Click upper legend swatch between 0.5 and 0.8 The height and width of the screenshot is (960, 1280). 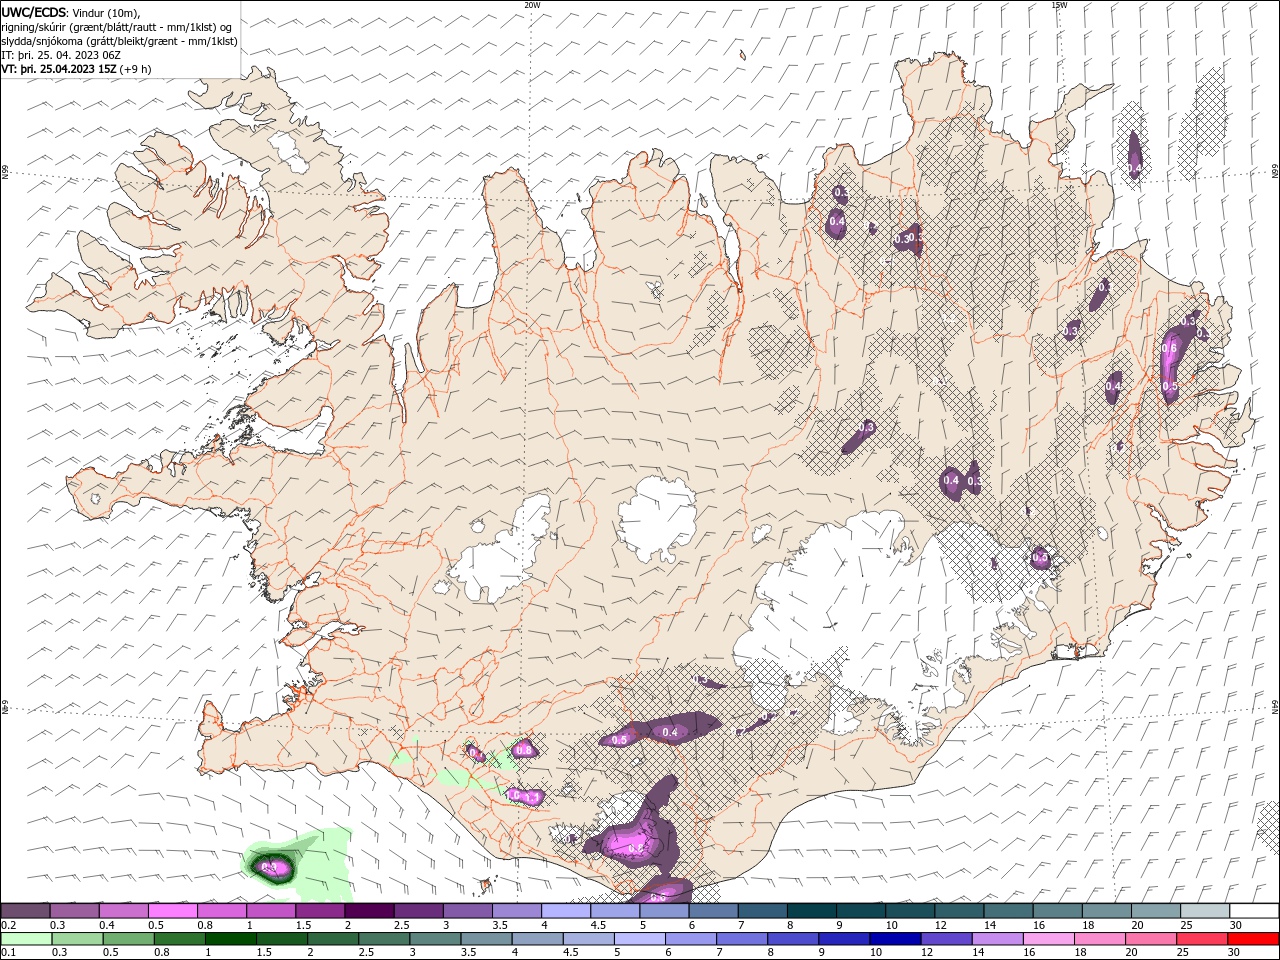(173, 911)
